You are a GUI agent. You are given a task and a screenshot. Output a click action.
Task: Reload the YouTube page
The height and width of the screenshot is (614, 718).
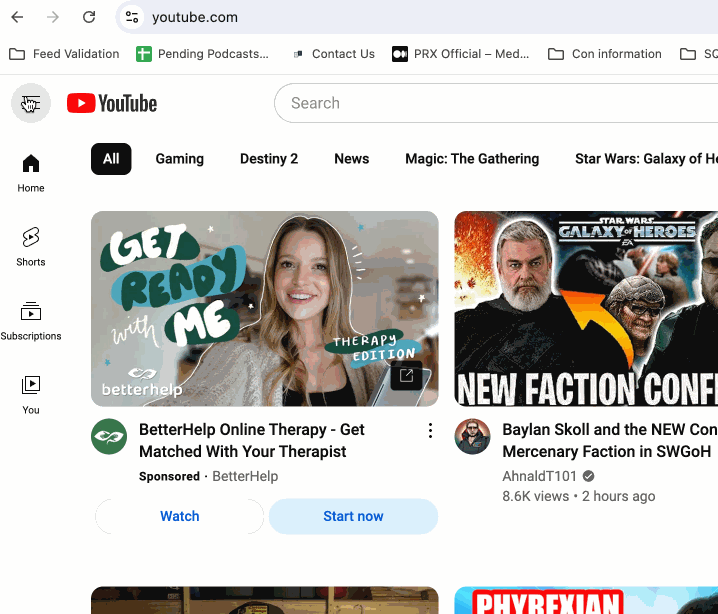(89, 17)
